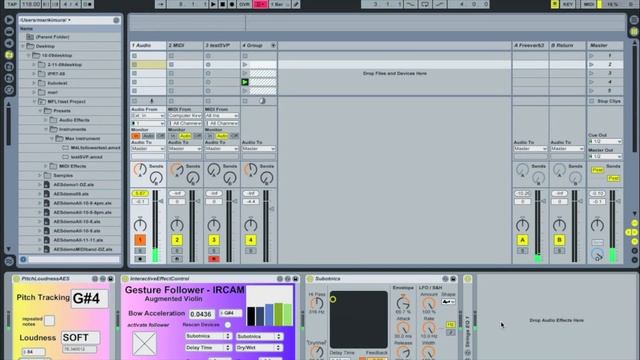Select the B Return track header
640x360 pixels.
coord(567,45)
